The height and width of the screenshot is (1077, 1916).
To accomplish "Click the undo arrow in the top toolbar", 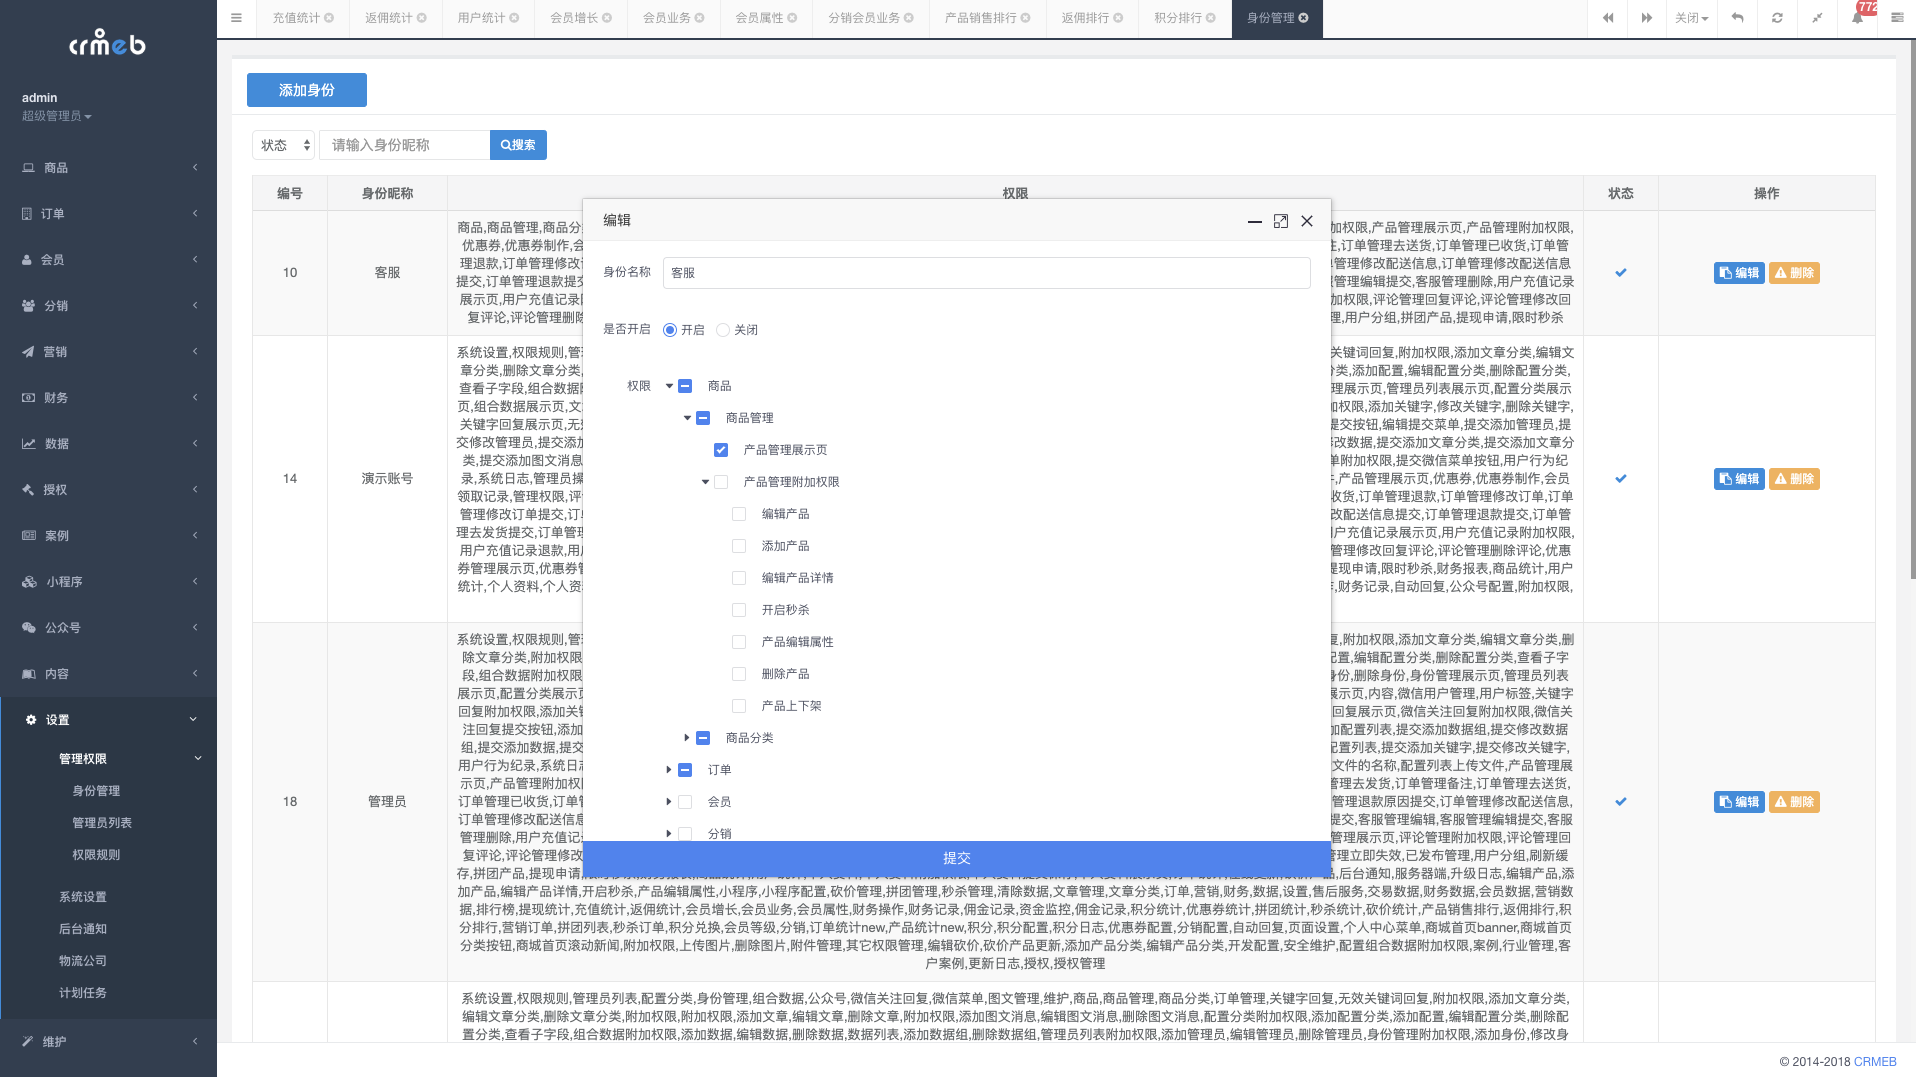I will coord(1737,18).
